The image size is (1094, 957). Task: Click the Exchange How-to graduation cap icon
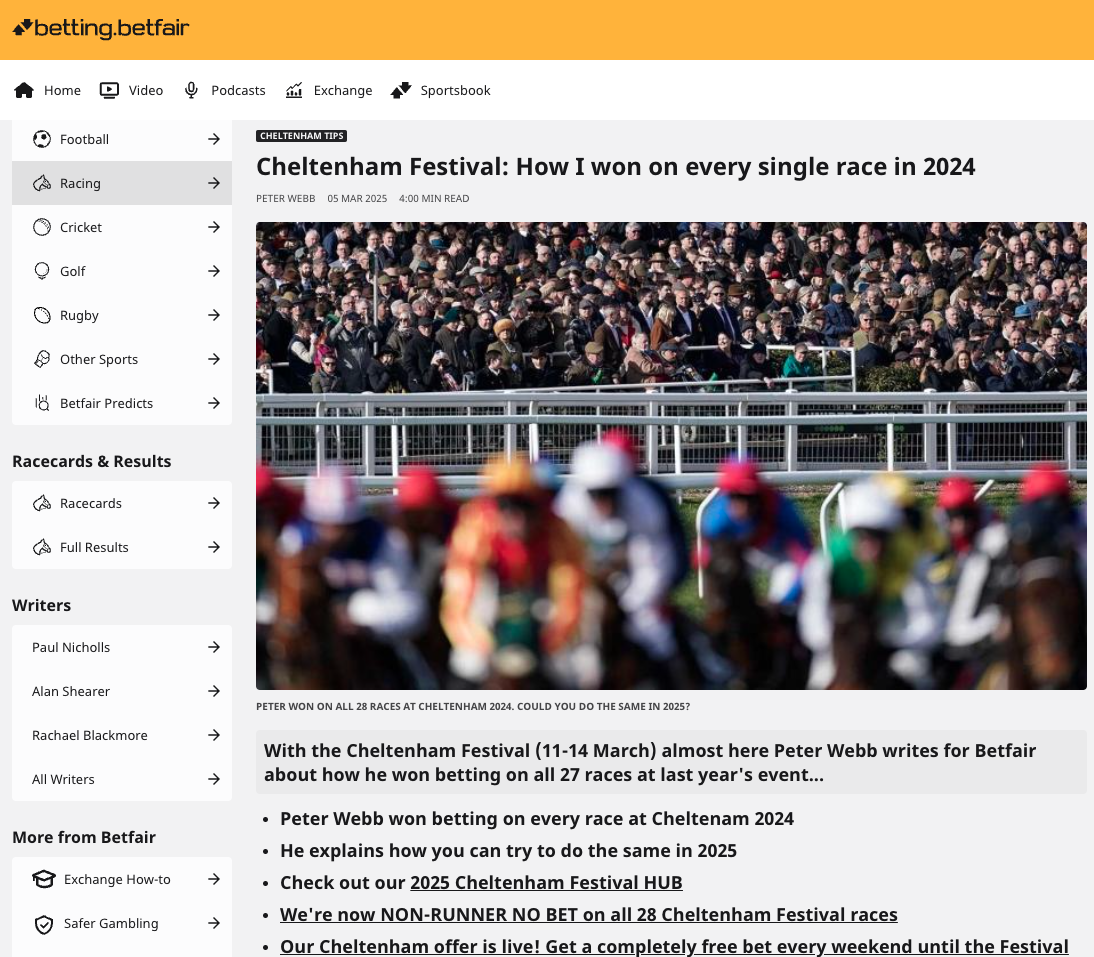(44, 879)
